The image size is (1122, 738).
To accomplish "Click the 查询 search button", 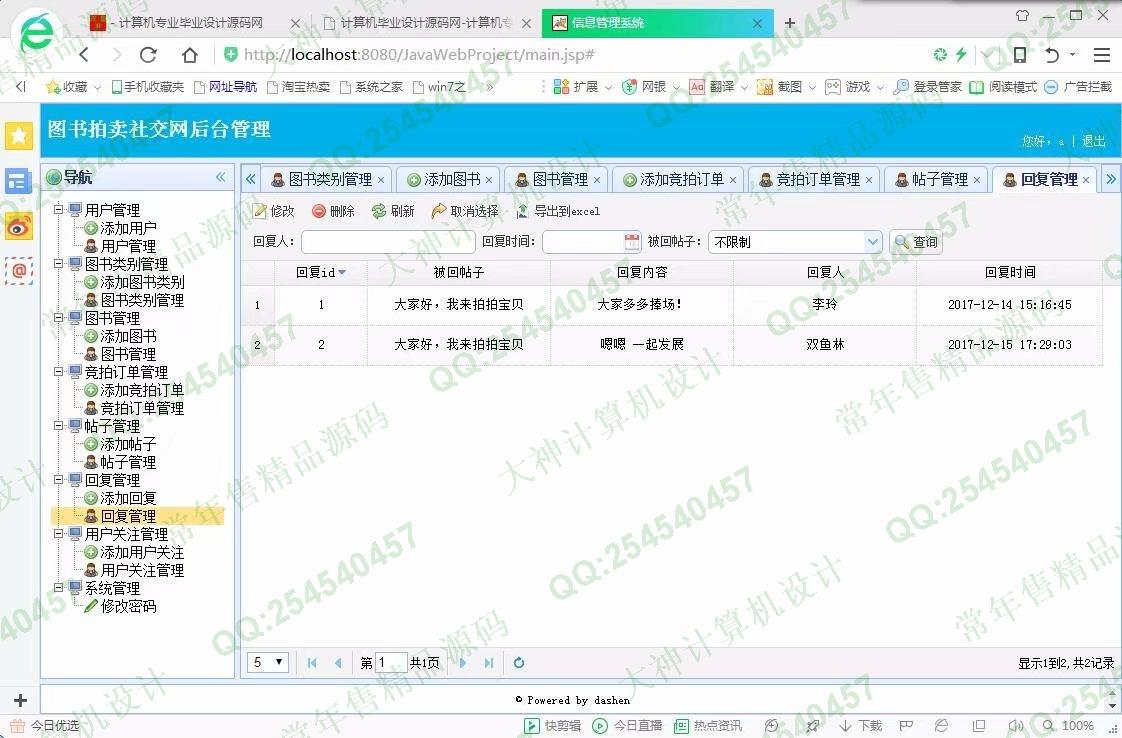I will (x=916, y=242).
